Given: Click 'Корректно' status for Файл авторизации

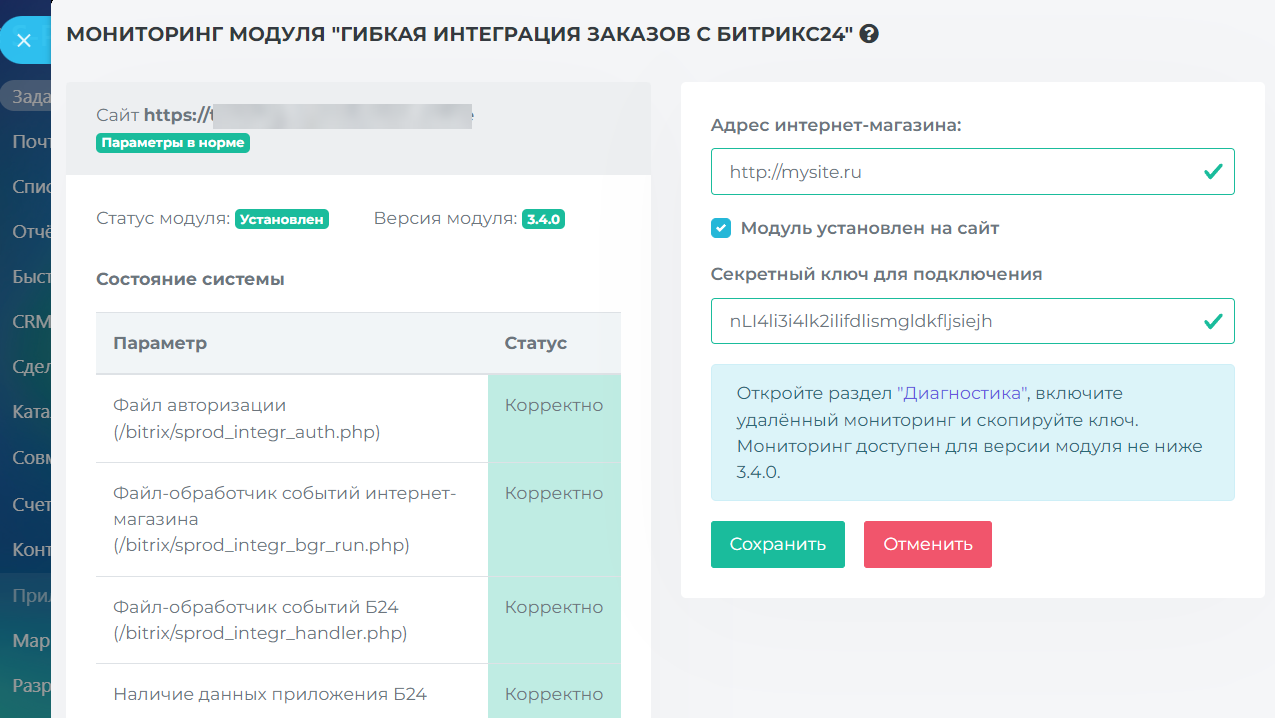Looking at the screenshot, I should pyautogui.click(x=554, y=405).
